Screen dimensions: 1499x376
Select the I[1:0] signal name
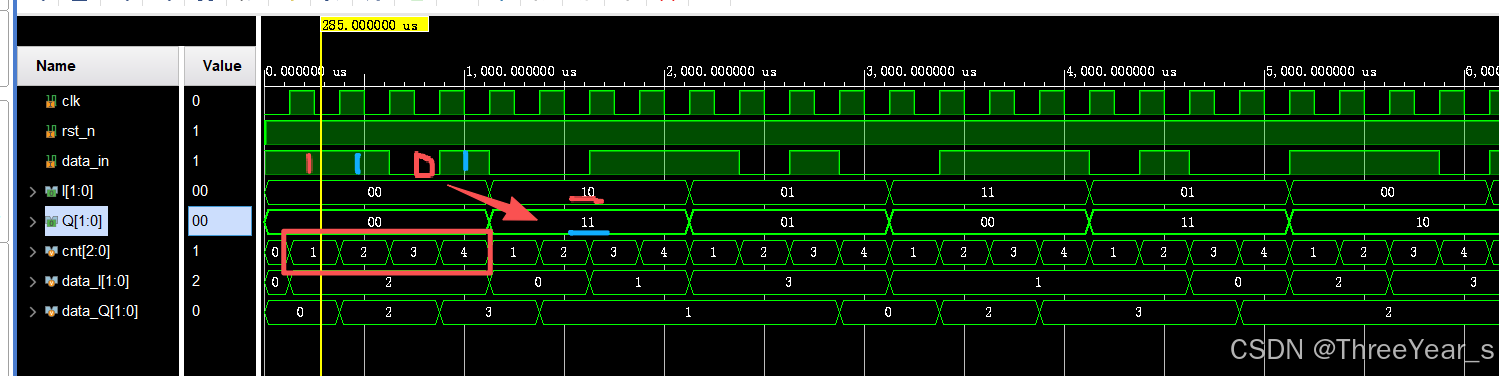pyautogui.click(x=78, y=191)
